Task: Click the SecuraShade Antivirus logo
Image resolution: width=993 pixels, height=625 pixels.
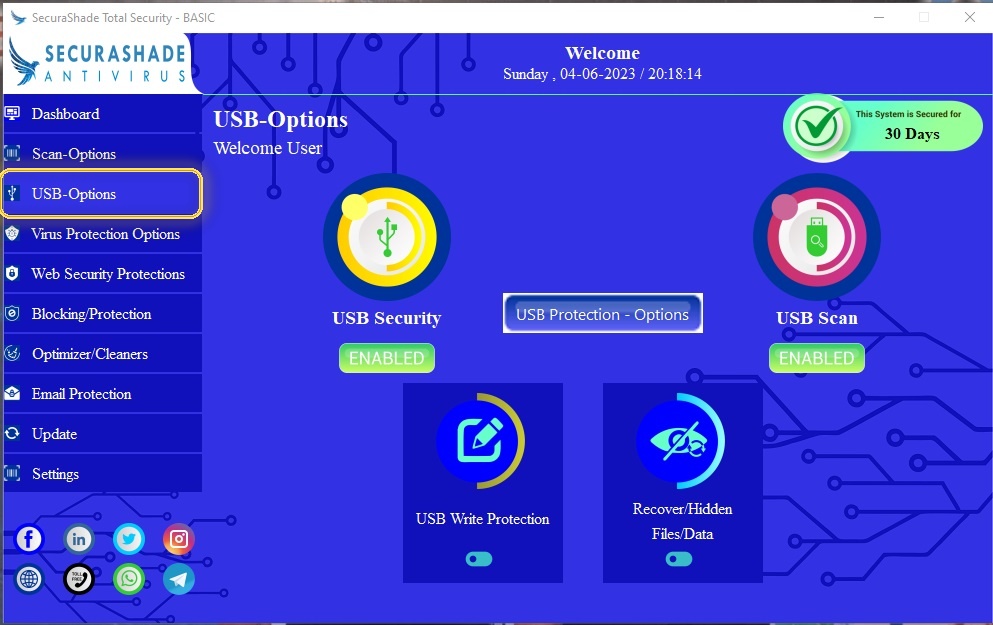Action: [x=98, y=62]
